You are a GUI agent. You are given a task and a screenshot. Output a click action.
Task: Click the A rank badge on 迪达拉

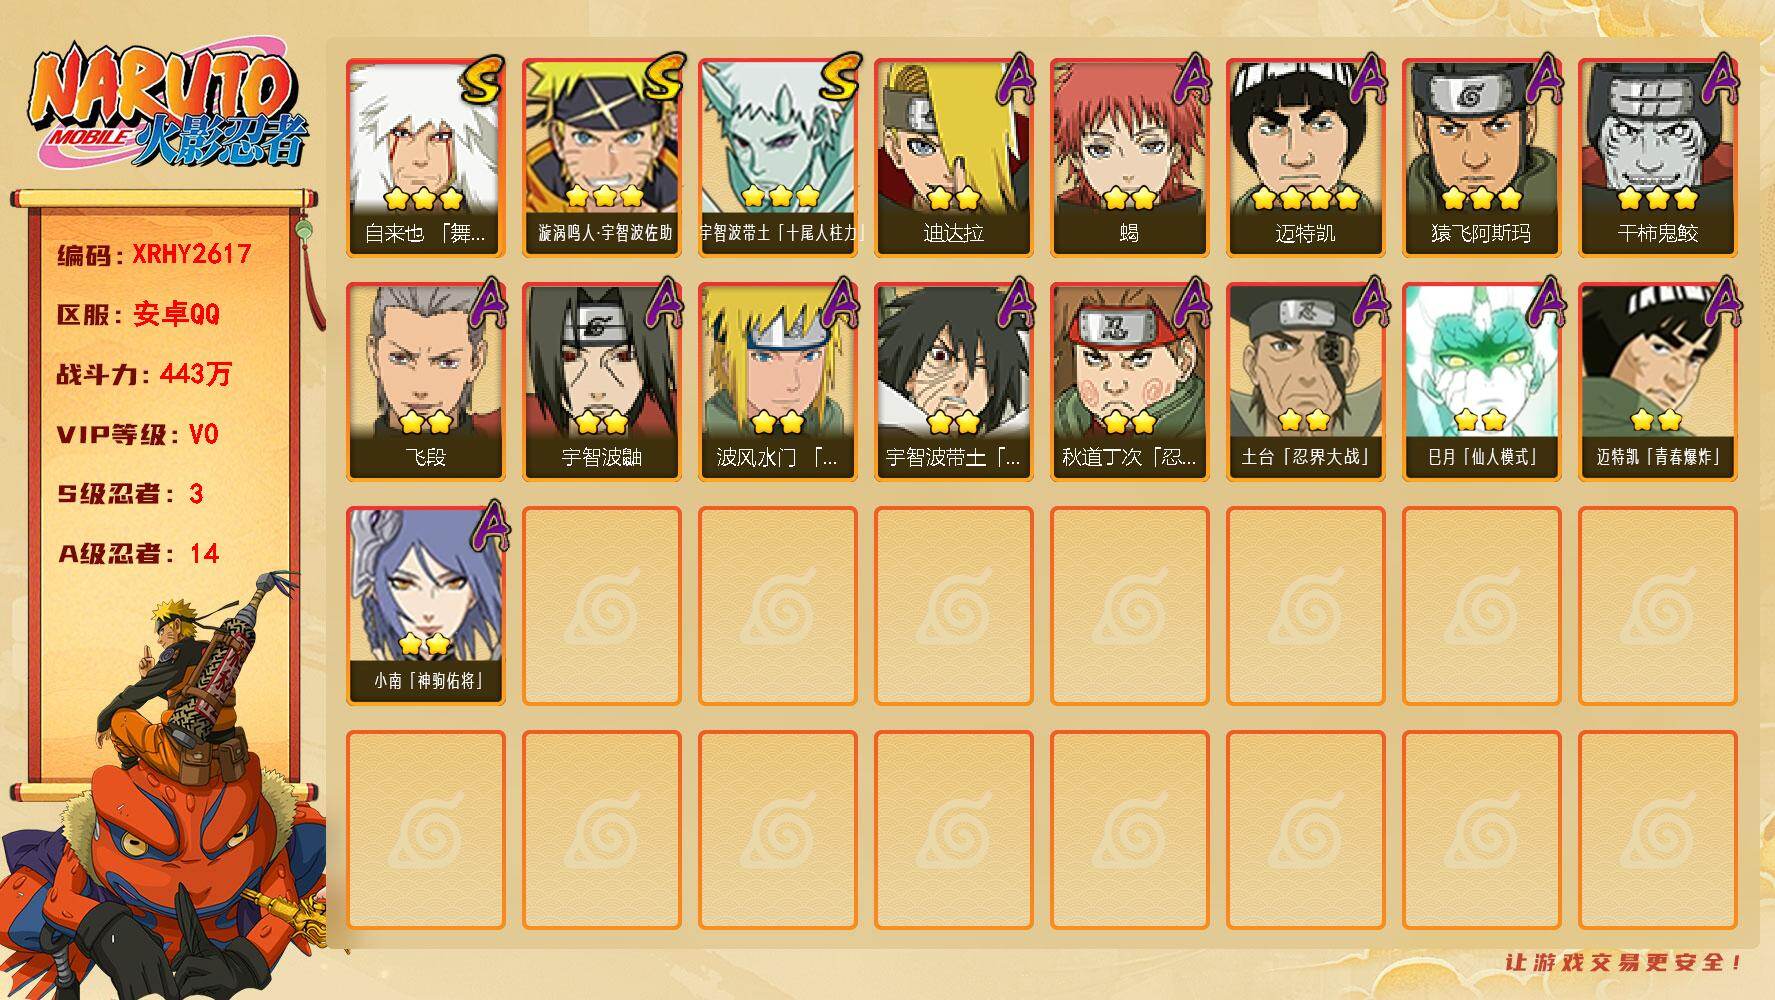coord(1015,80)
